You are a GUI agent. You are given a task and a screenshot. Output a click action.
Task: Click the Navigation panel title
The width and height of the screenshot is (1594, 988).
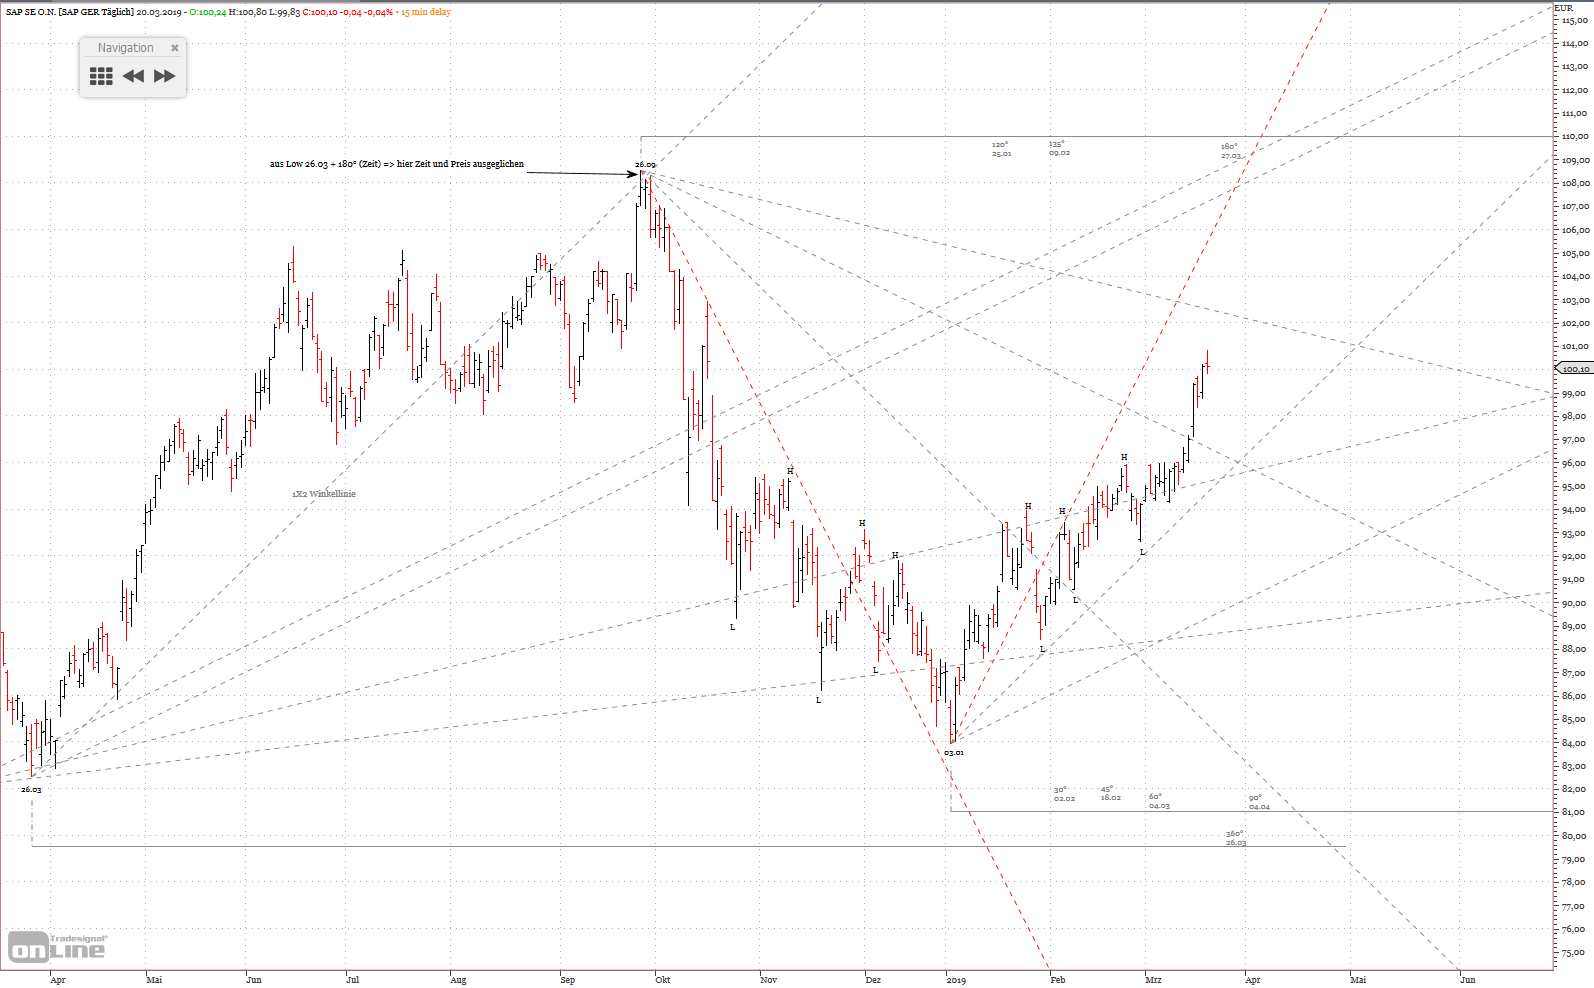125,47
